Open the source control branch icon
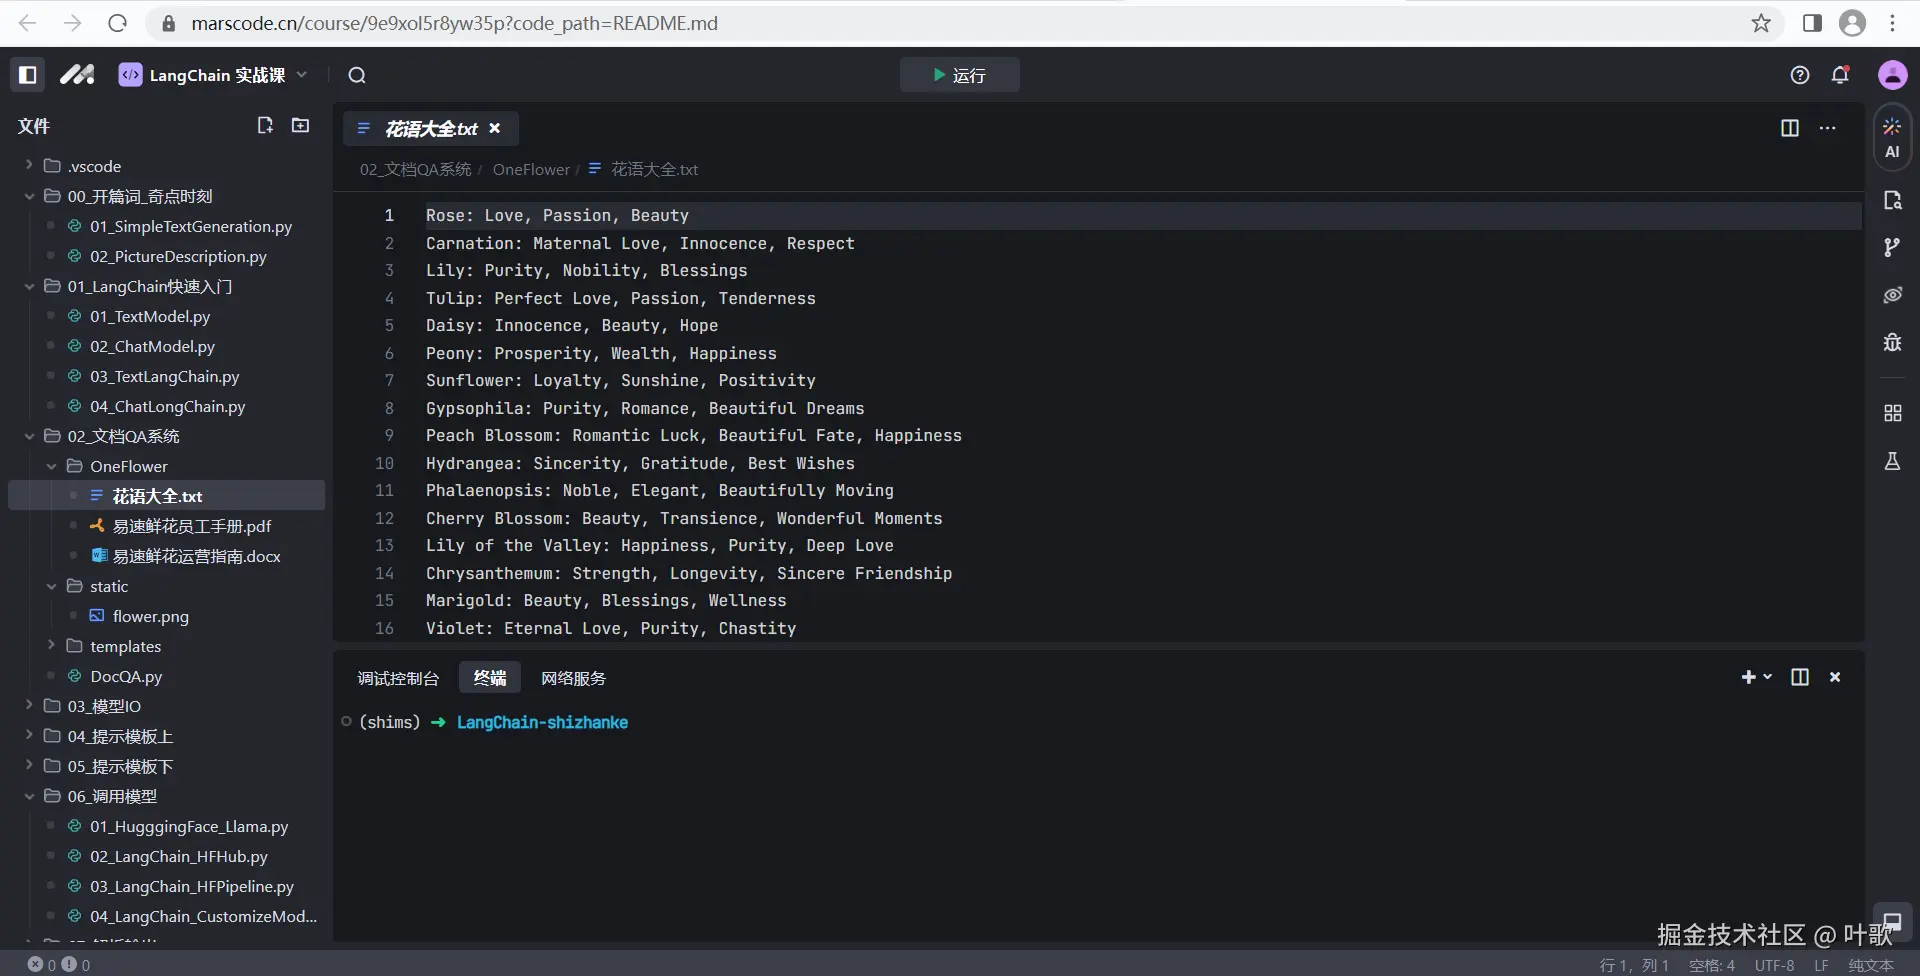This screenshot has width=1920, height=976. pos(1892,247)
